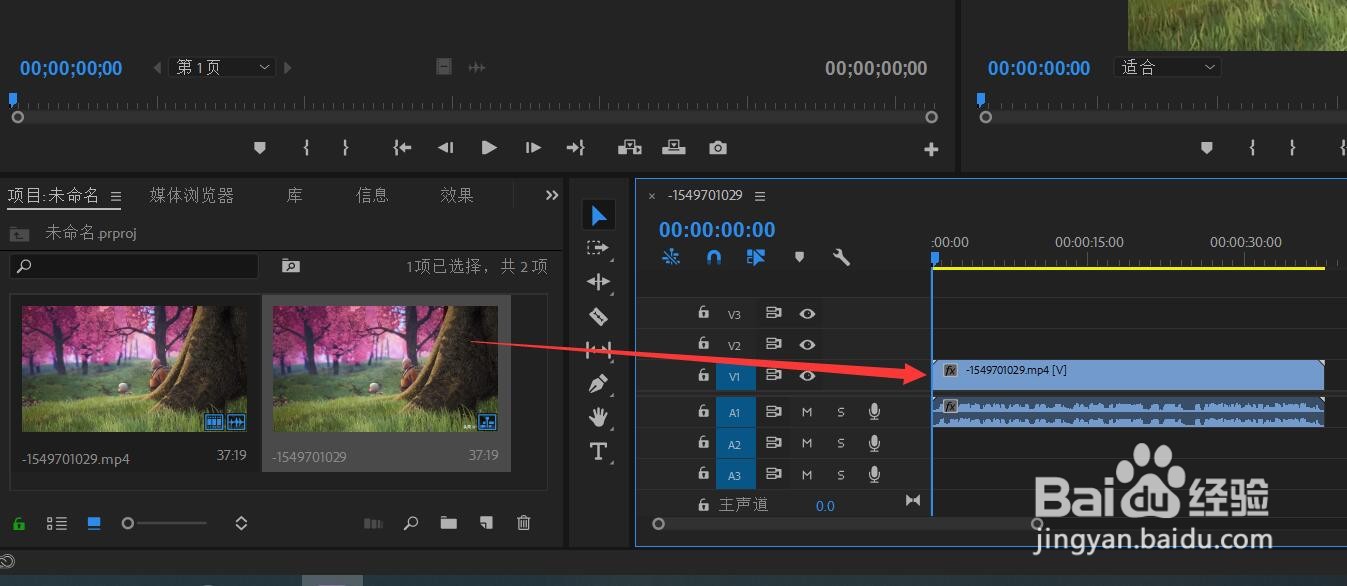Step back one frame in source monitor
The width and height of the screenshot is (1347, 586).
pos(445,148)
